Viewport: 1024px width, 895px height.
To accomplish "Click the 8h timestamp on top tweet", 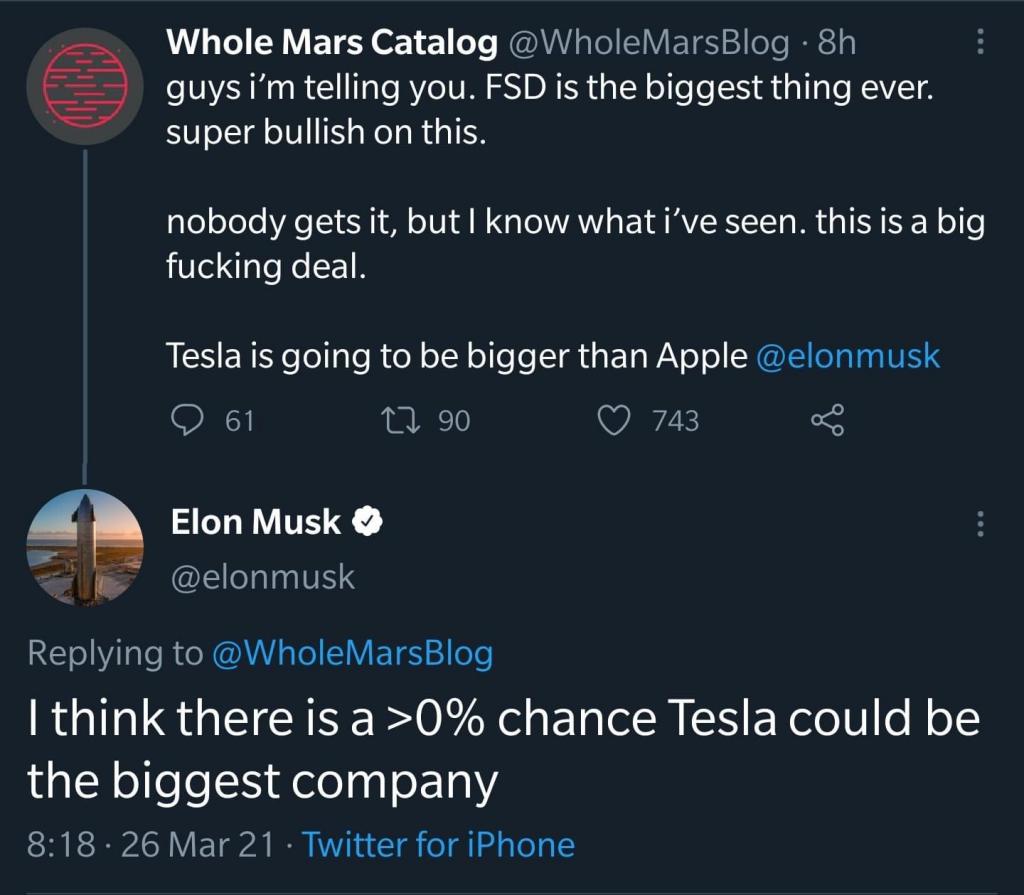I will [x=836, y=43].
